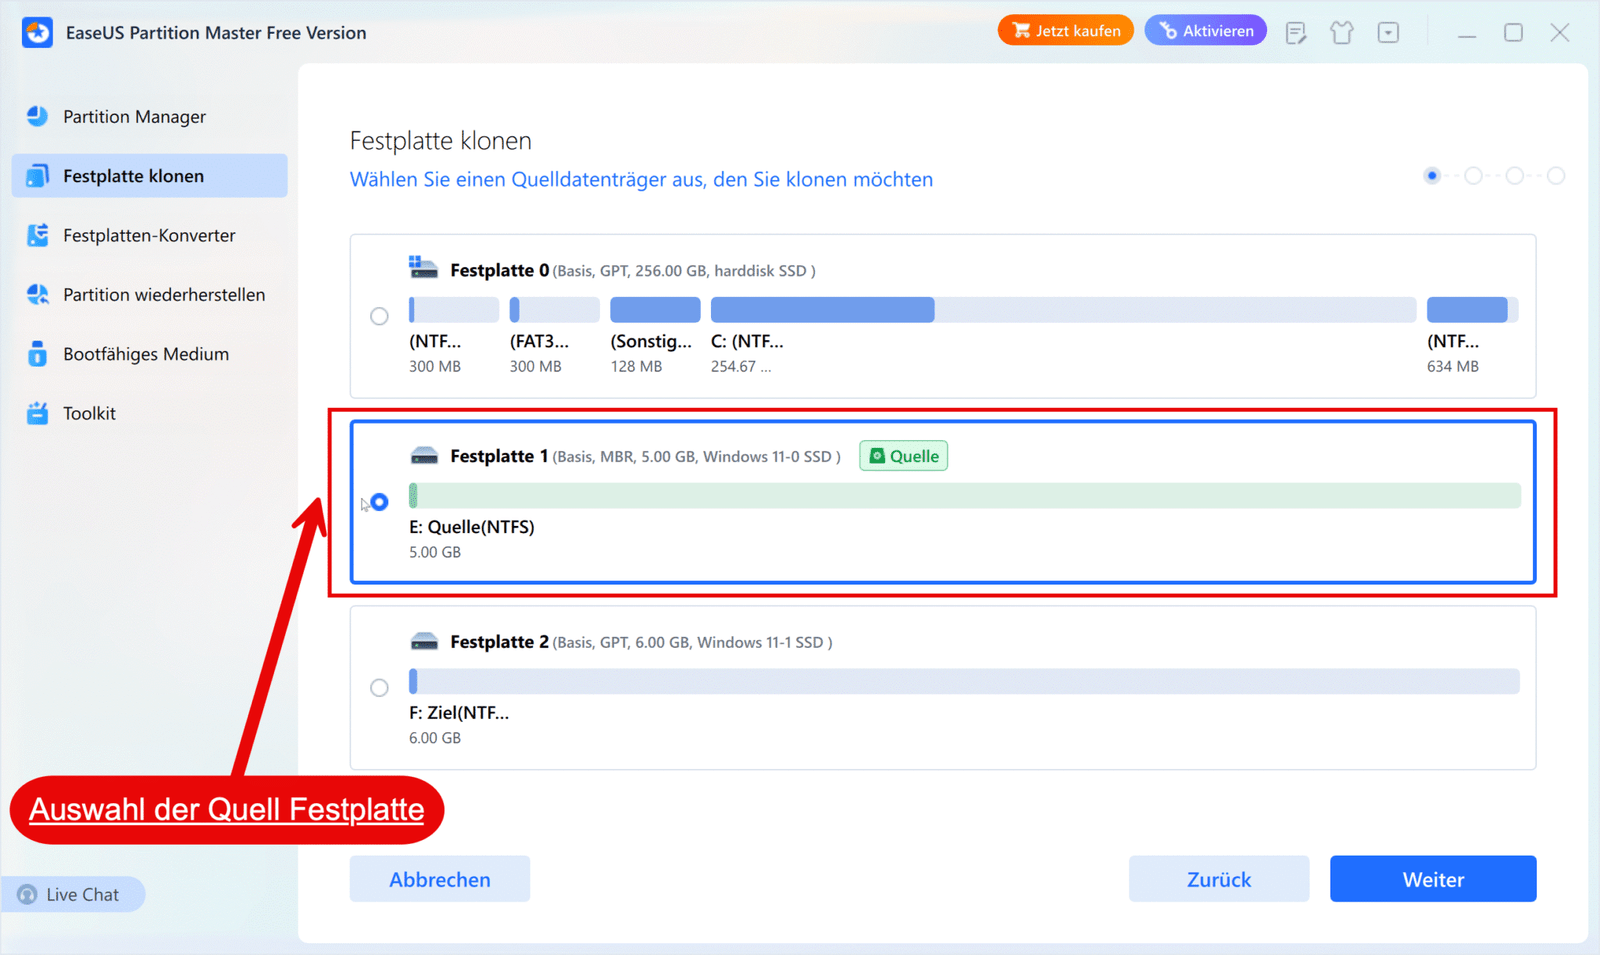Open the Bootfähiges Medium icon
Screen dimensions: 1600x955
[36, 353]
